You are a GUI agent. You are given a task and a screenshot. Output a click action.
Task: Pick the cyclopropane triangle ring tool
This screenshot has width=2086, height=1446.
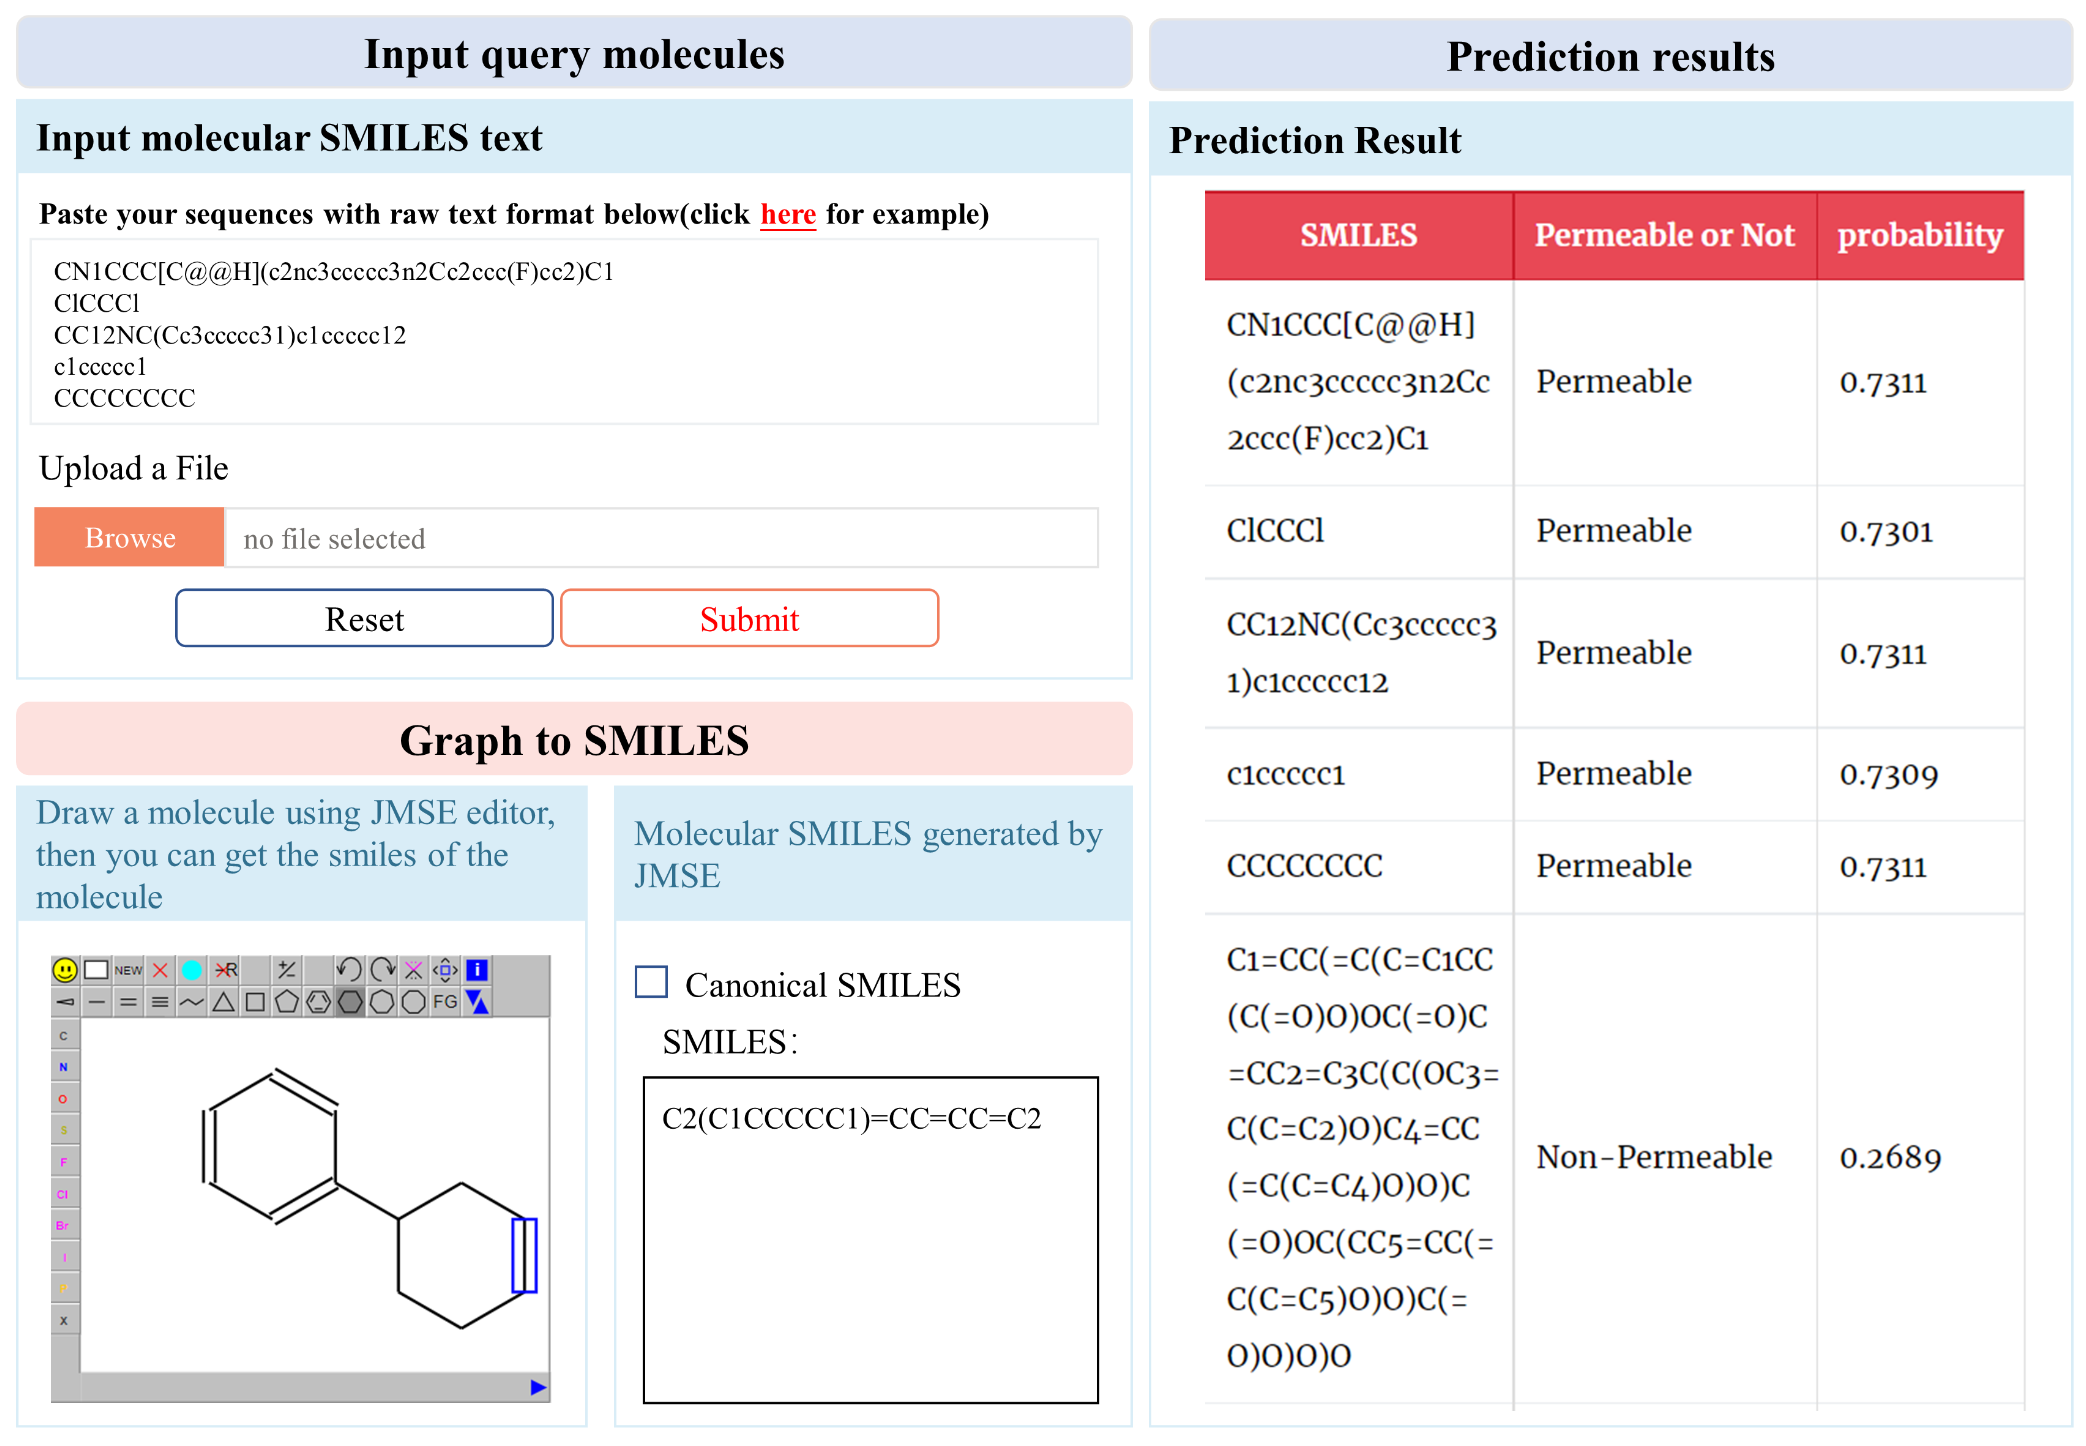tap(223, 1002)
